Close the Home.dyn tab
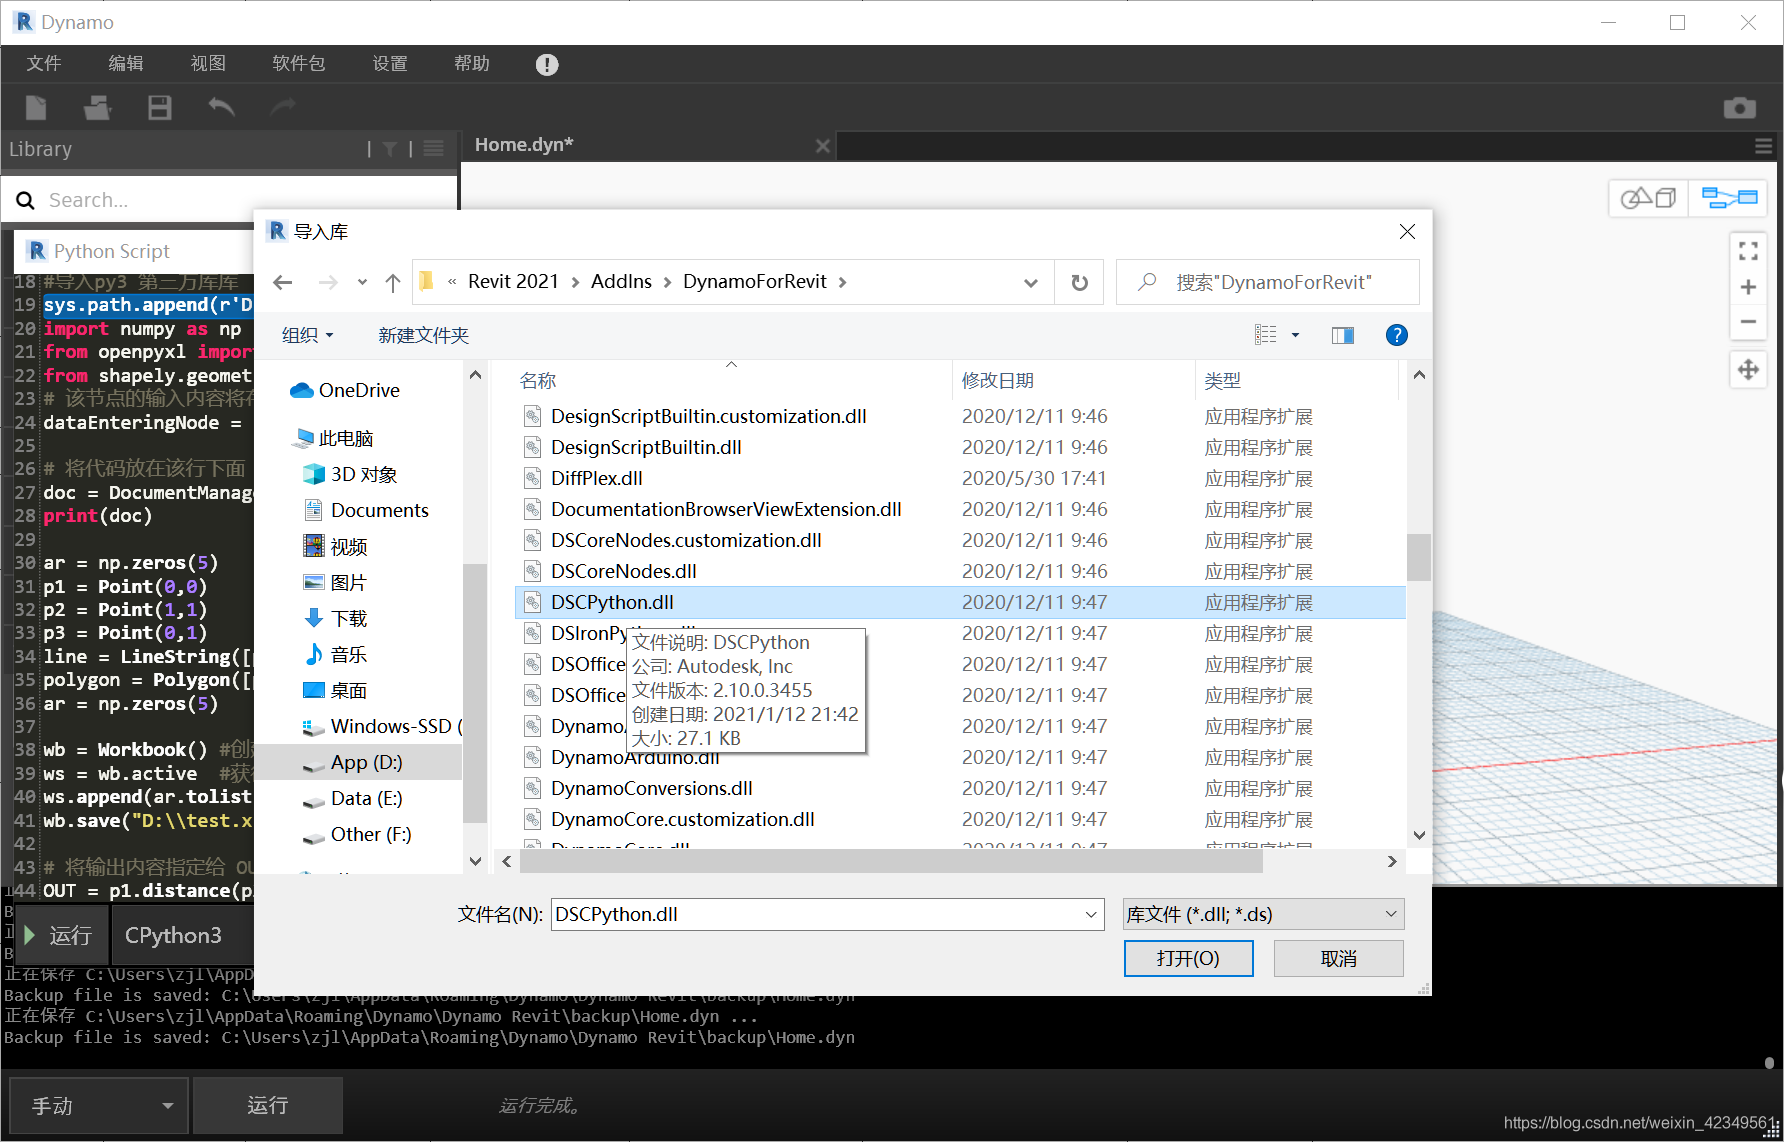The height and width of the screenshot is (1142, 1784). [823, 146]
